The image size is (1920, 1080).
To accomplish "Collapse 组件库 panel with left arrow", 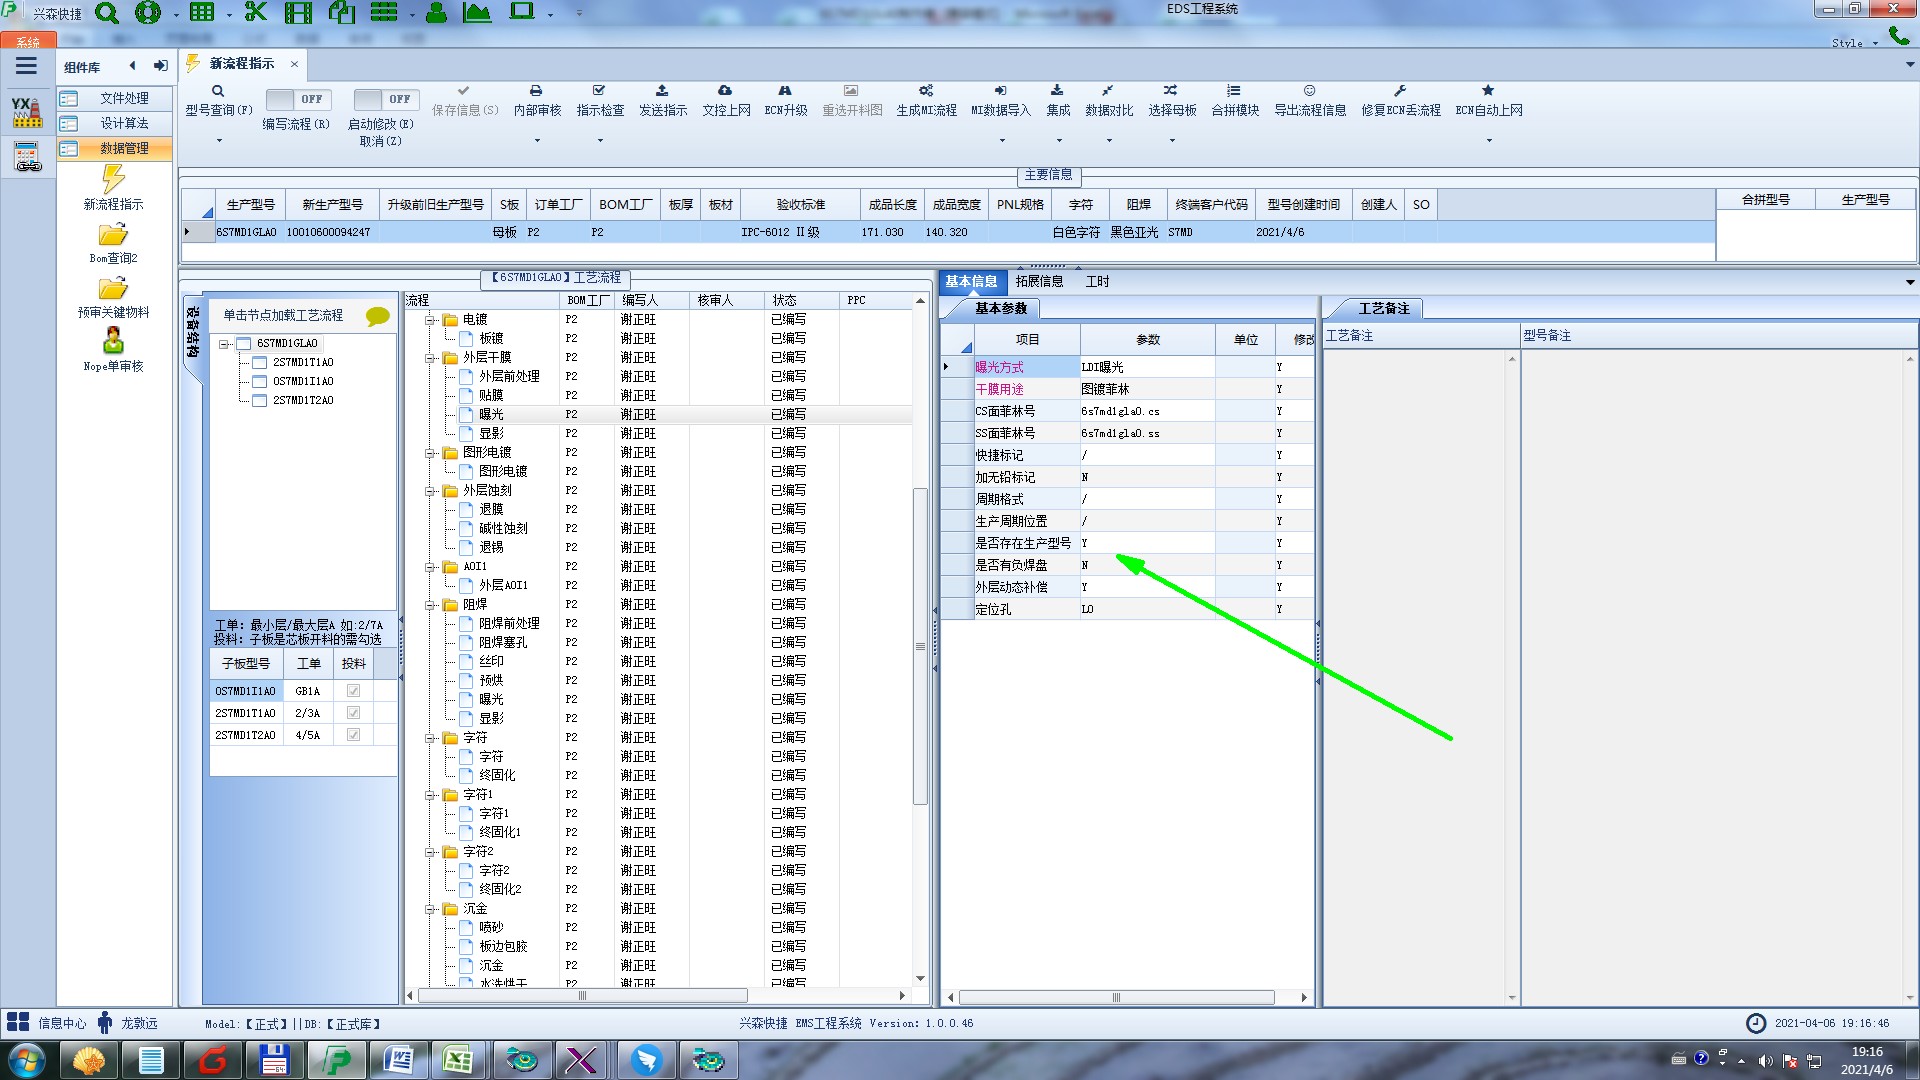I will click(x=132, y=66).
